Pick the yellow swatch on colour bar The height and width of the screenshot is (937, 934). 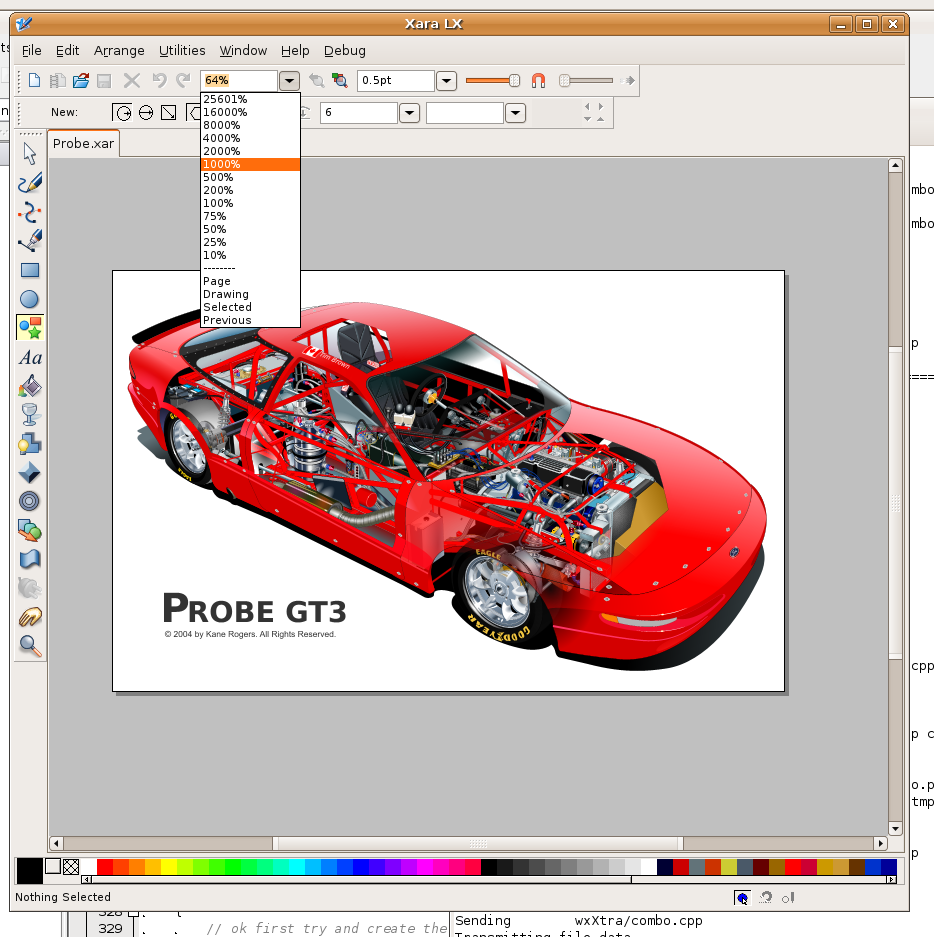[169, 866]
